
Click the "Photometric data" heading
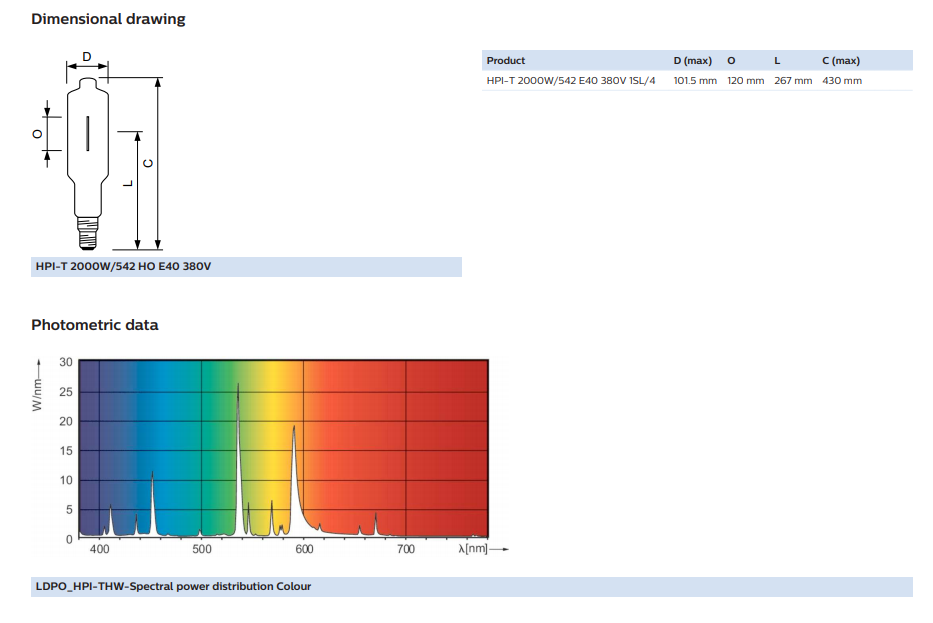94,325
